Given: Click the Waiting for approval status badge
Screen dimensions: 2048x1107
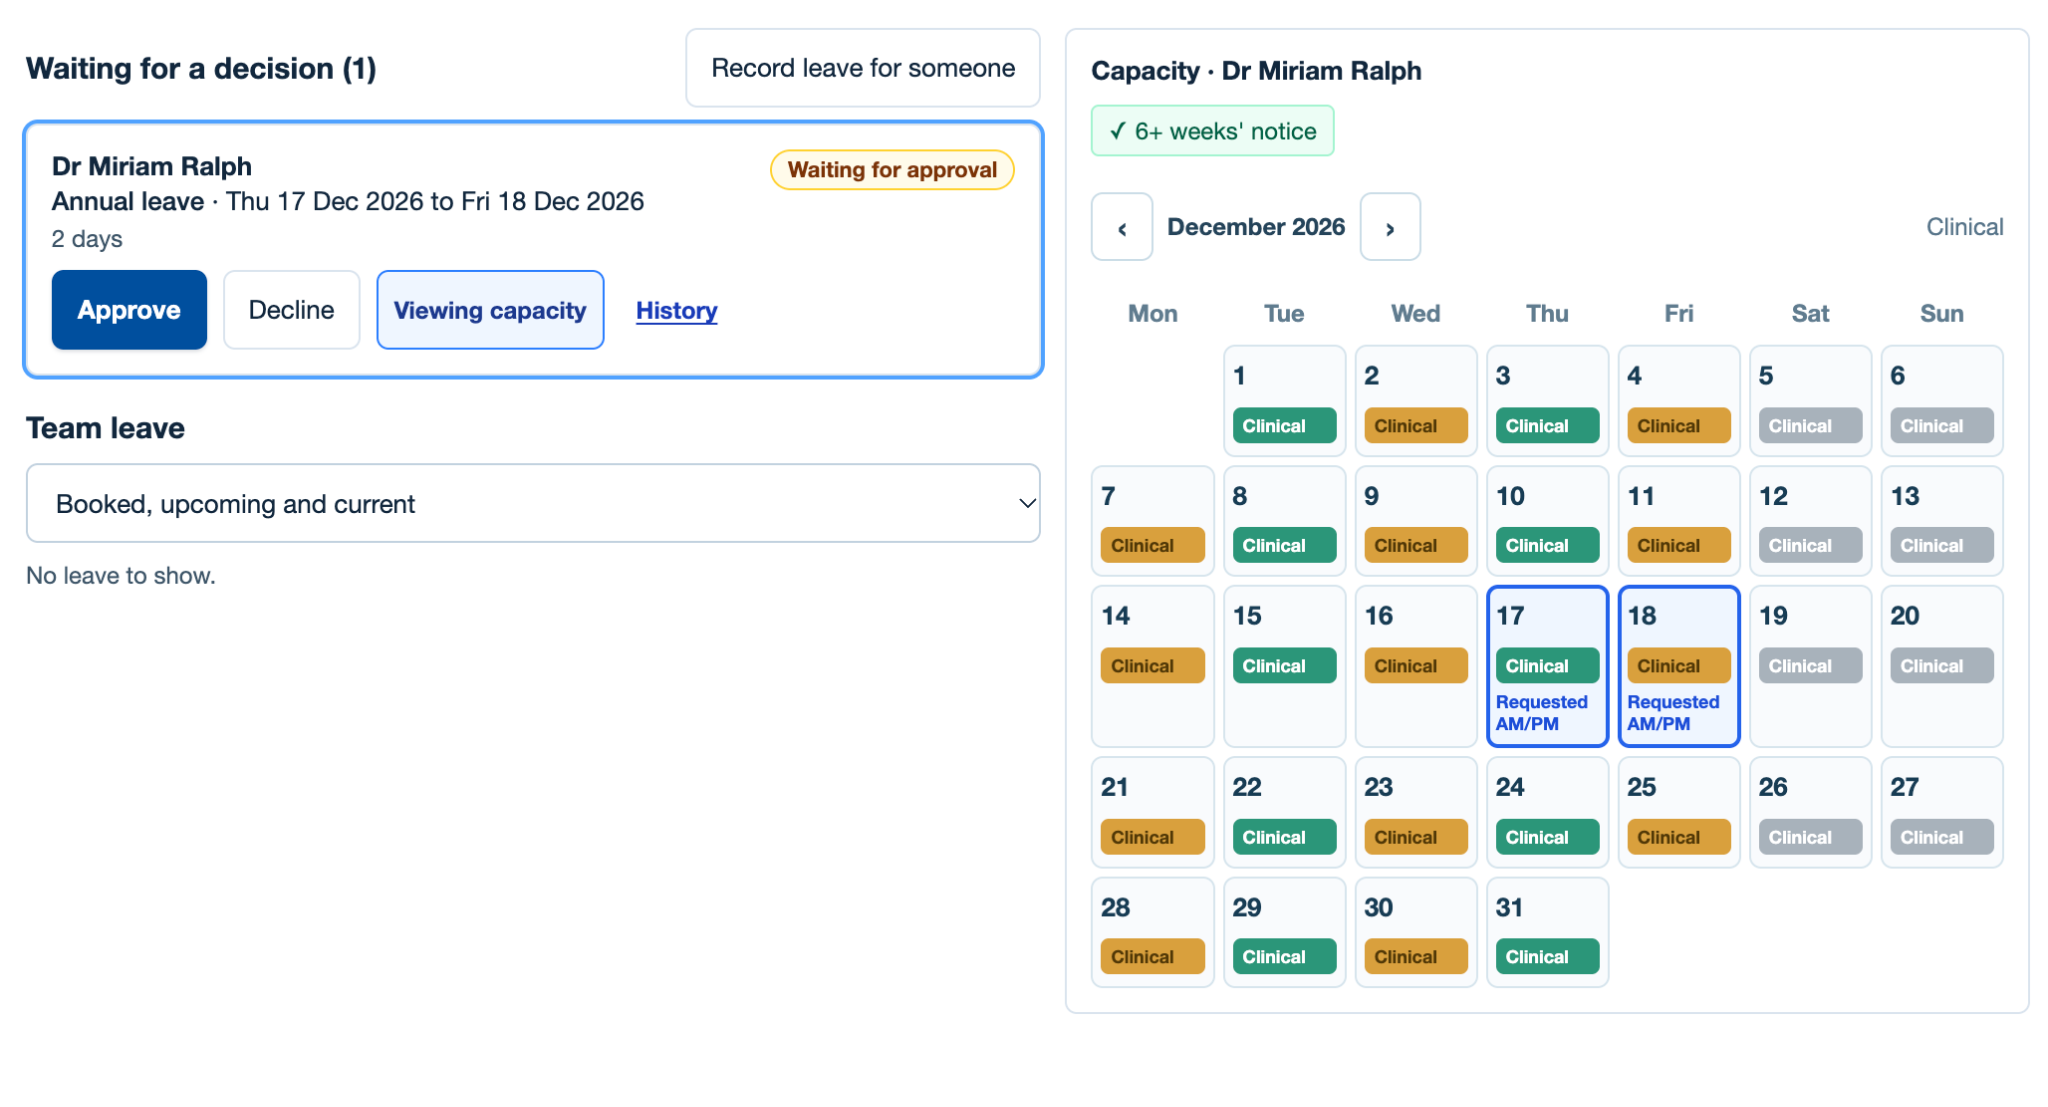Looking at the screenshot, I should (892, 170).
